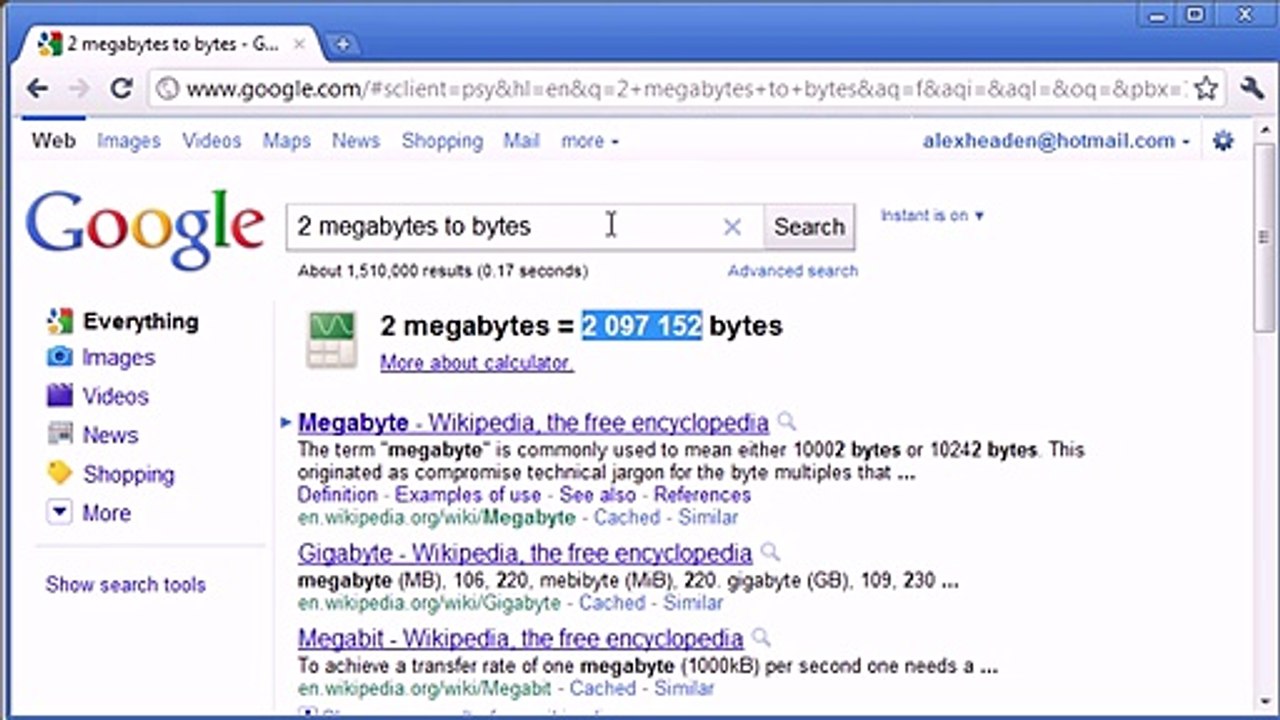Select the Web tab in top bar

point(54,141)
